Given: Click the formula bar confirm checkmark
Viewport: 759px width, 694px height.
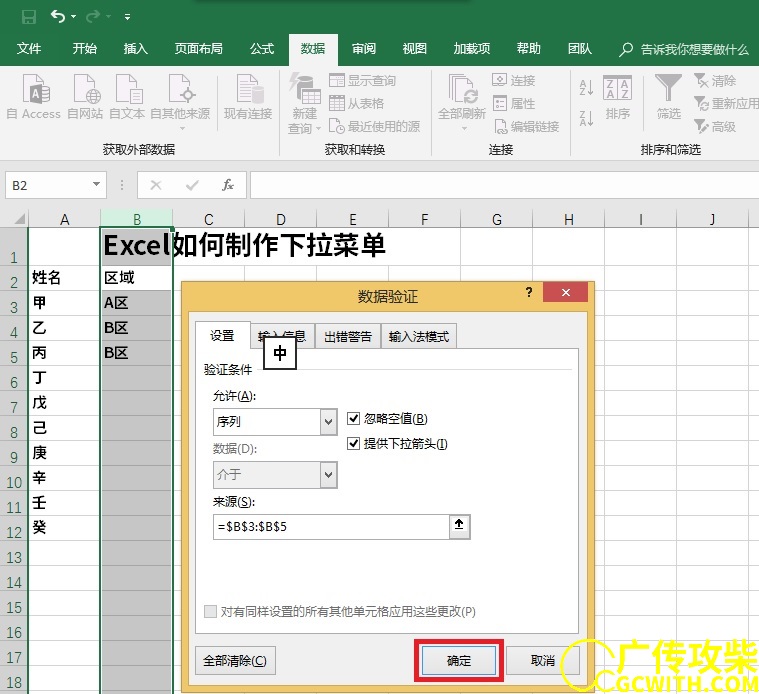Looking at the screenshot, I should [192, 185].
